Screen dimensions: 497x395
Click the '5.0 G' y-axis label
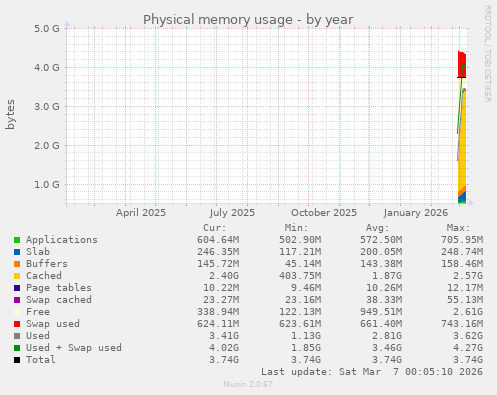click(47, 28)
